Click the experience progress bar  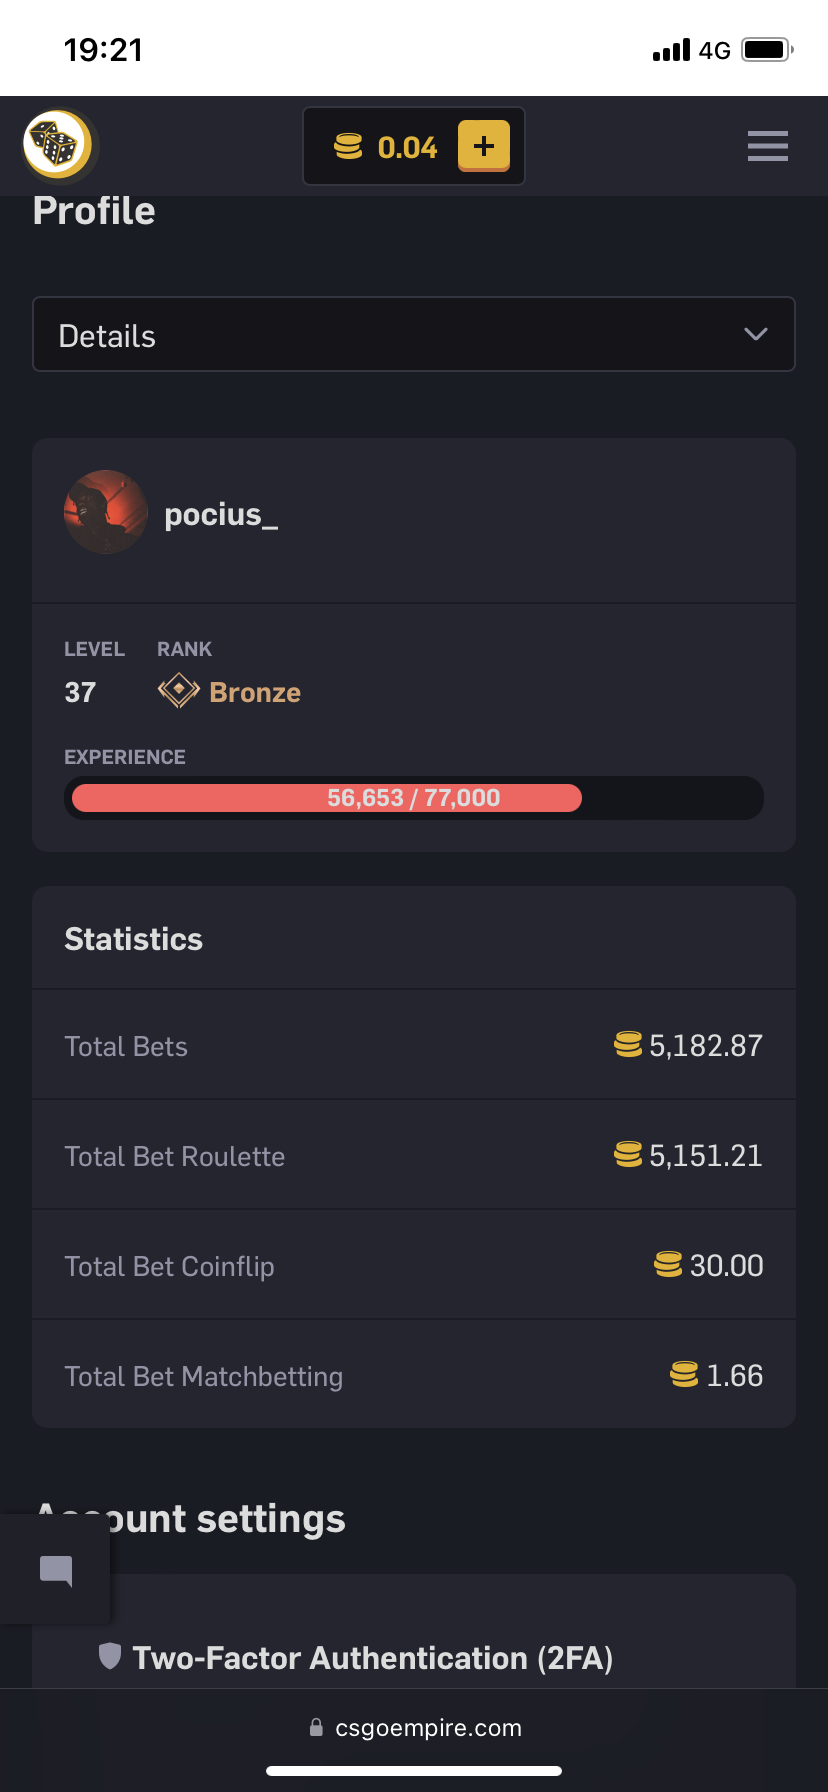tap(414, 798)
